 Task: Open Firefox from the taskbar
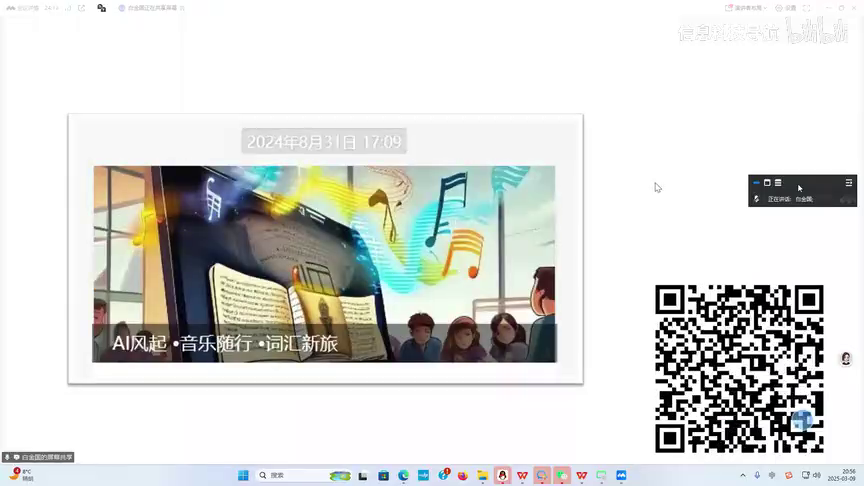pyautogui.click(x=462, y=476)
